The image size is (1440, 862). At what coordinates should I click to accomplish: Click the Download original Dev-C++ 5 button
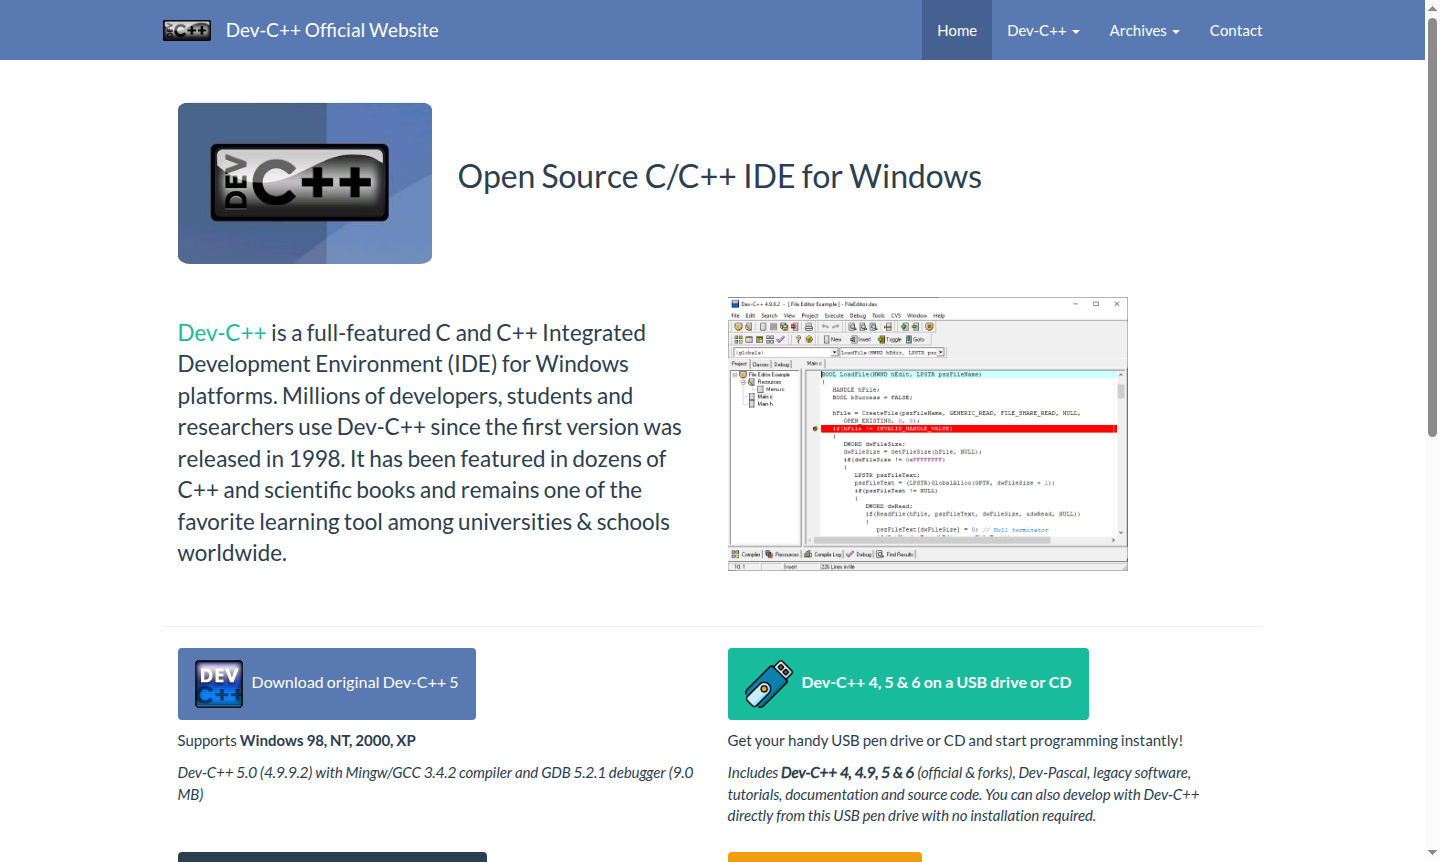[327, 683]
